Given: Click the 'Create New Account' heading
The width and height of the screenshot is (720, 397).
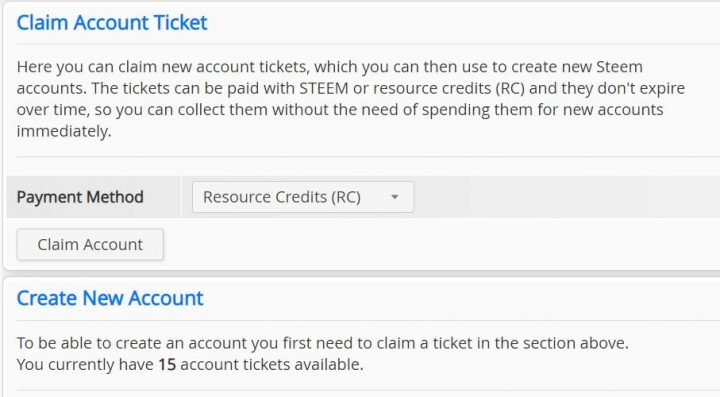Looking at the screenshot, I should pos(110,298).
